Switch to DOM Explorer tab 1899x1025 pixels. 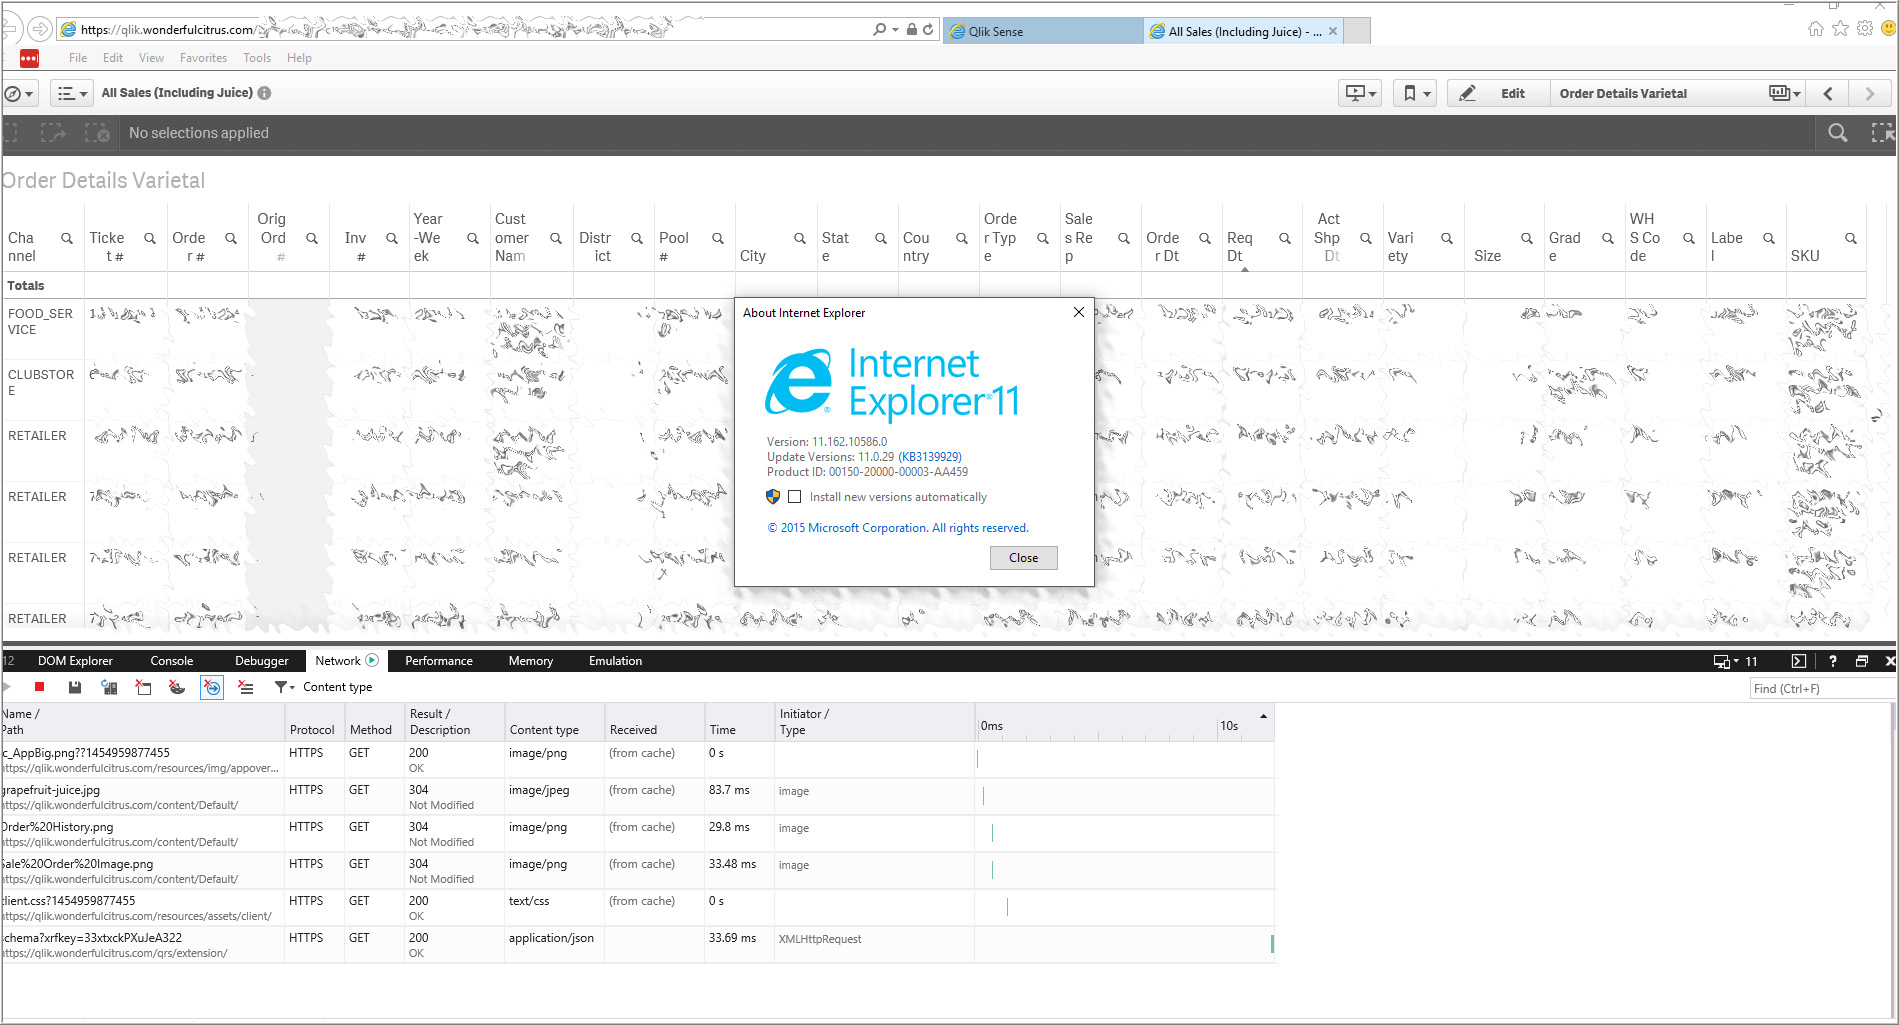(75, 661)
